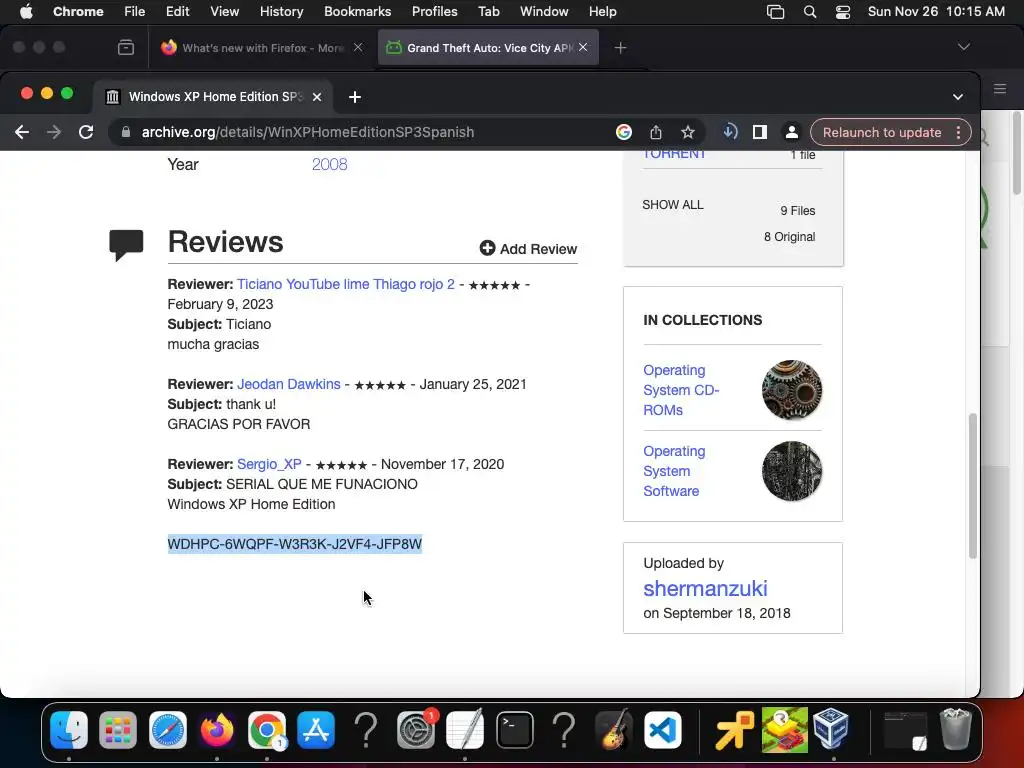Click the site lock icon

[x=125, y=132]
